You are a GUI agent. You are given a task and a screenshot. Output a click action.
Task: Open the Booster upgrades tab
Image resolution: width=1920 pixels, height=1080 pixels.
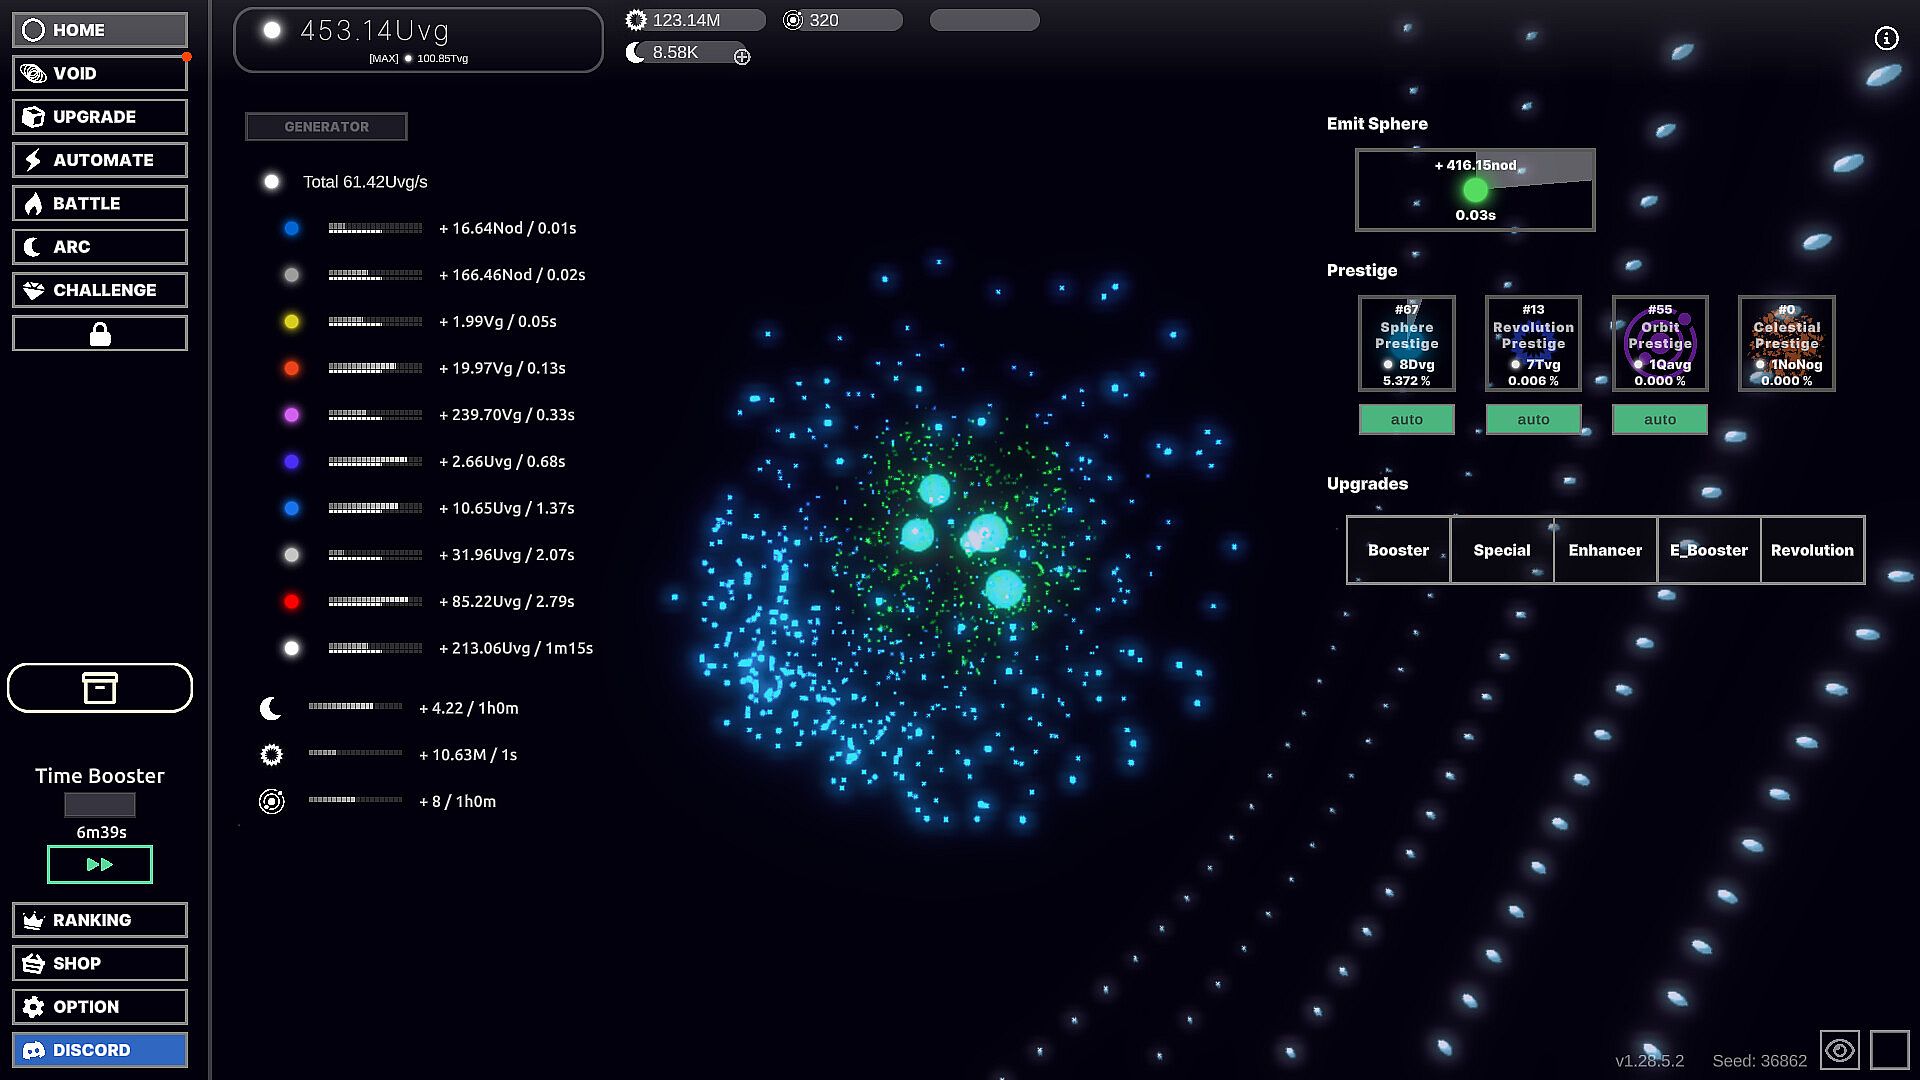1398,550
